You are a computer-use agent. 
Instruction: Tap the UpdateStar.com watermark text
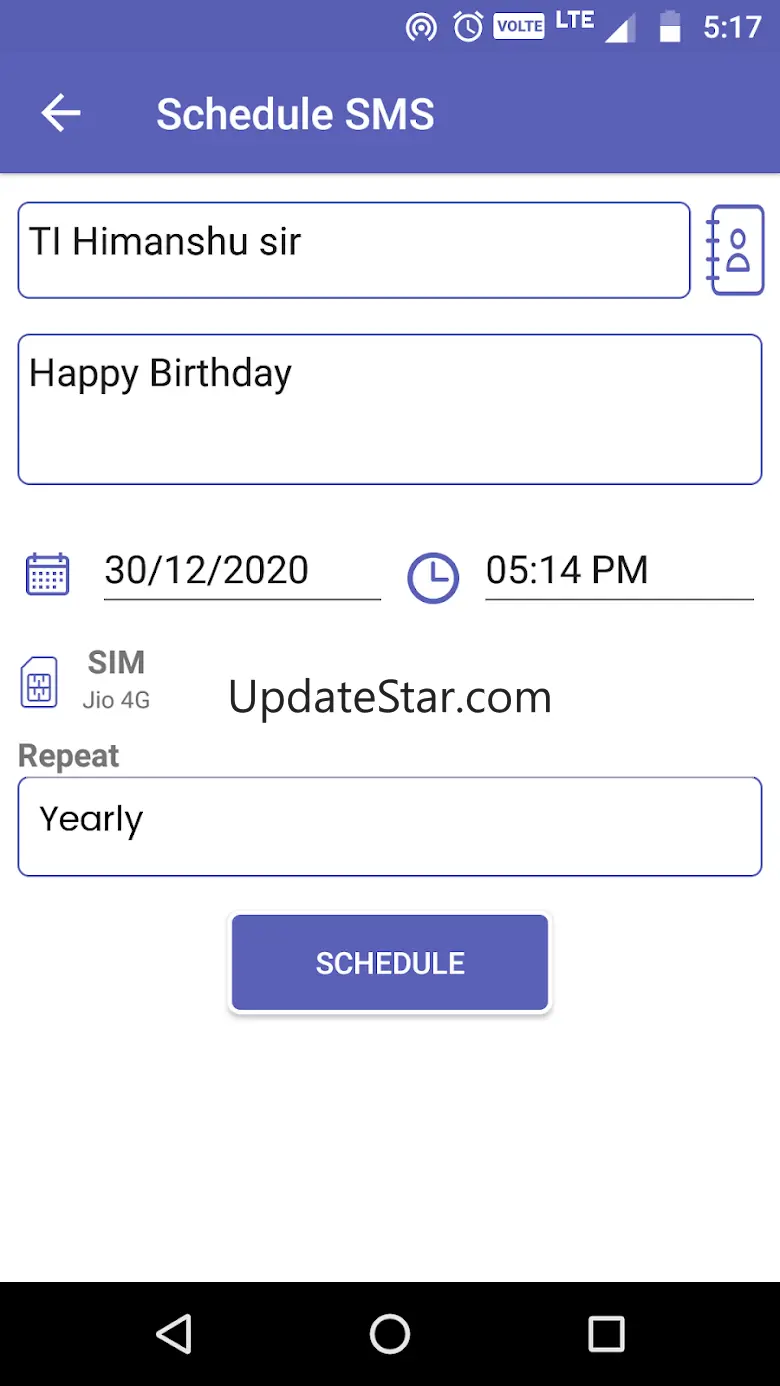390,697
